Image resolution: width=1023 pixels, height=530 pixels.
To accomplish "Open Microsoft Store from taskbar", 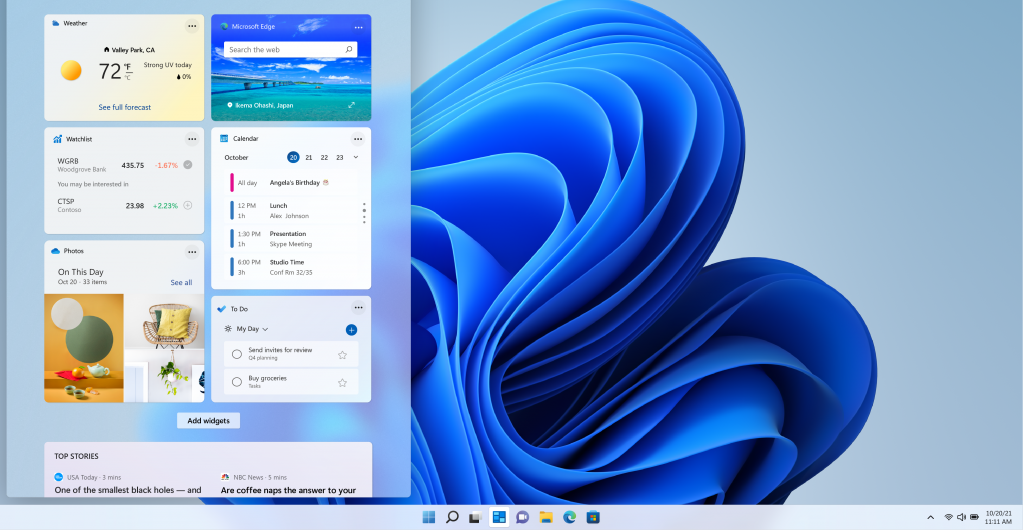I will (x=592, y=518).
